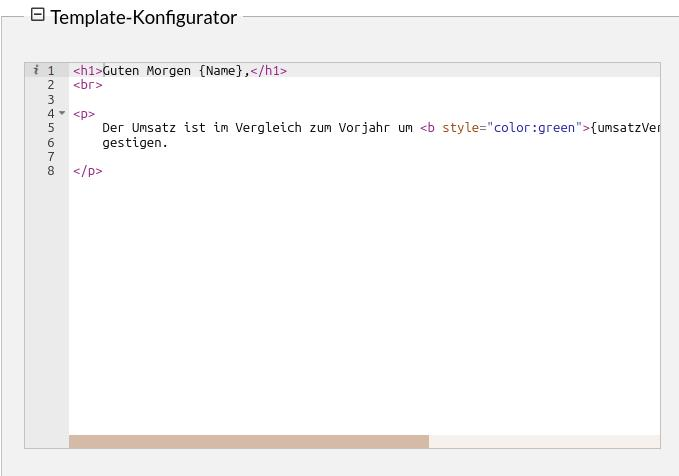Select line number 2 in the gutter
The image size is (679, 476).
(x=50, y=85)
